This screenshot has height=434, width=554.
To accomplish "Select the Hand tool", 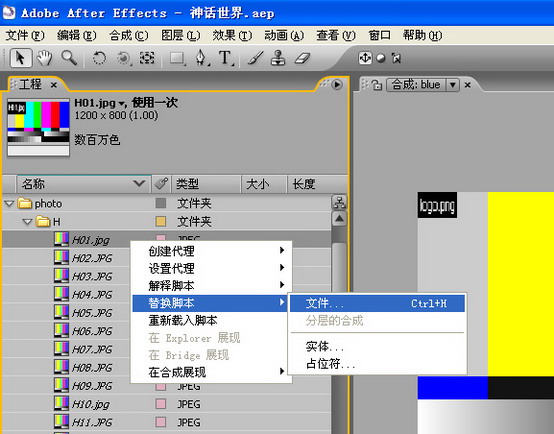I will click(44, 58).
